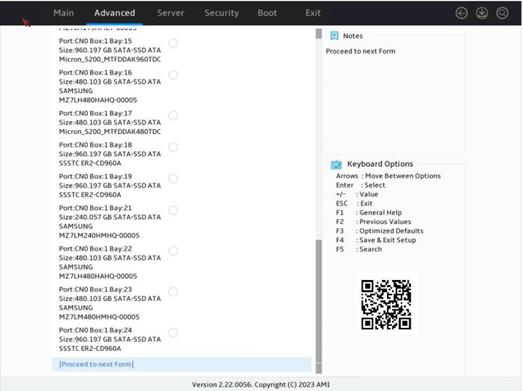Select the Bay:16 Samsung 480GB drive radio

(173, 75)
